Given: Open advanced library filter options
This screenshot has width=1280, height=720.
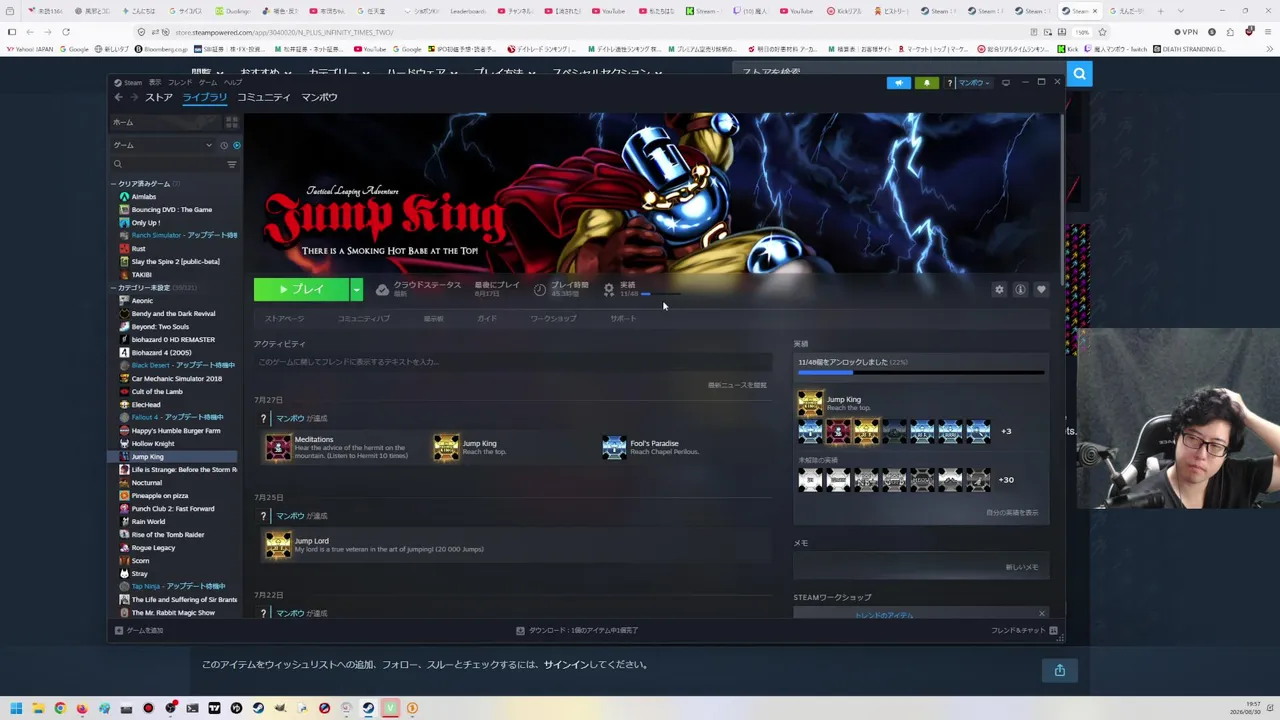Looking at the screenshot, I should [232, 164].
